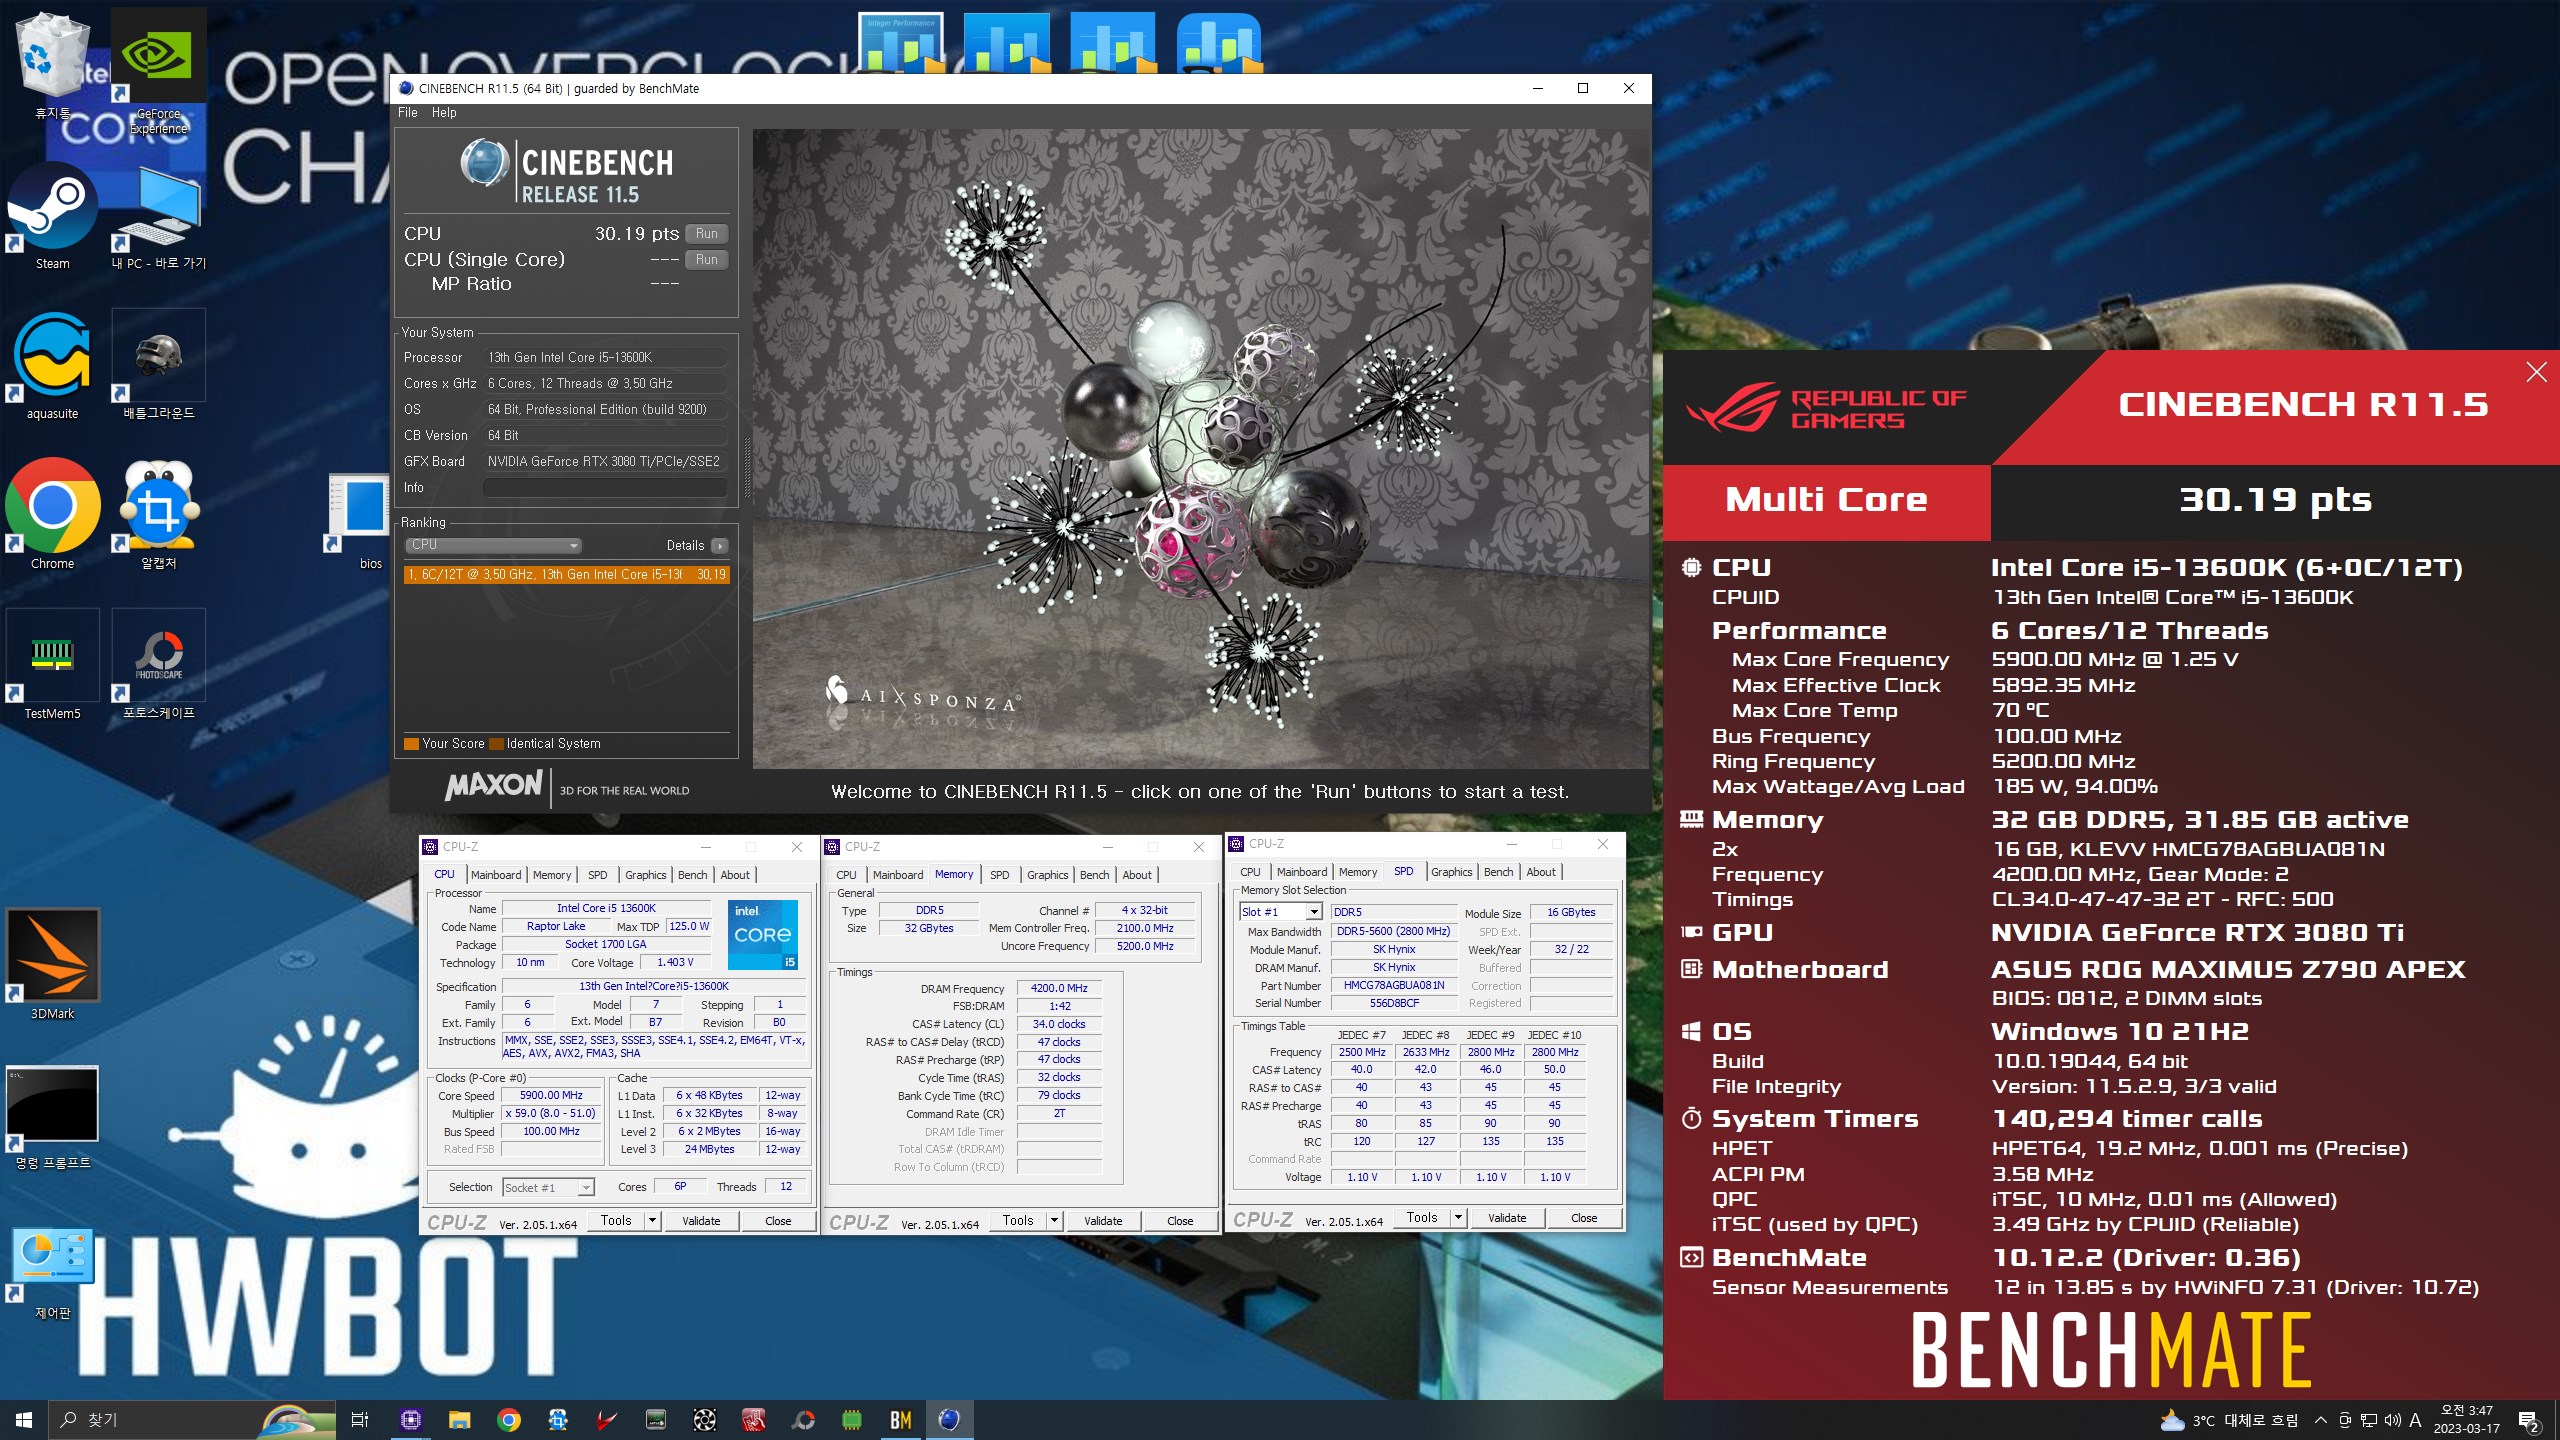Run the CPU multi-core benchmark

(x=706, y=234)
